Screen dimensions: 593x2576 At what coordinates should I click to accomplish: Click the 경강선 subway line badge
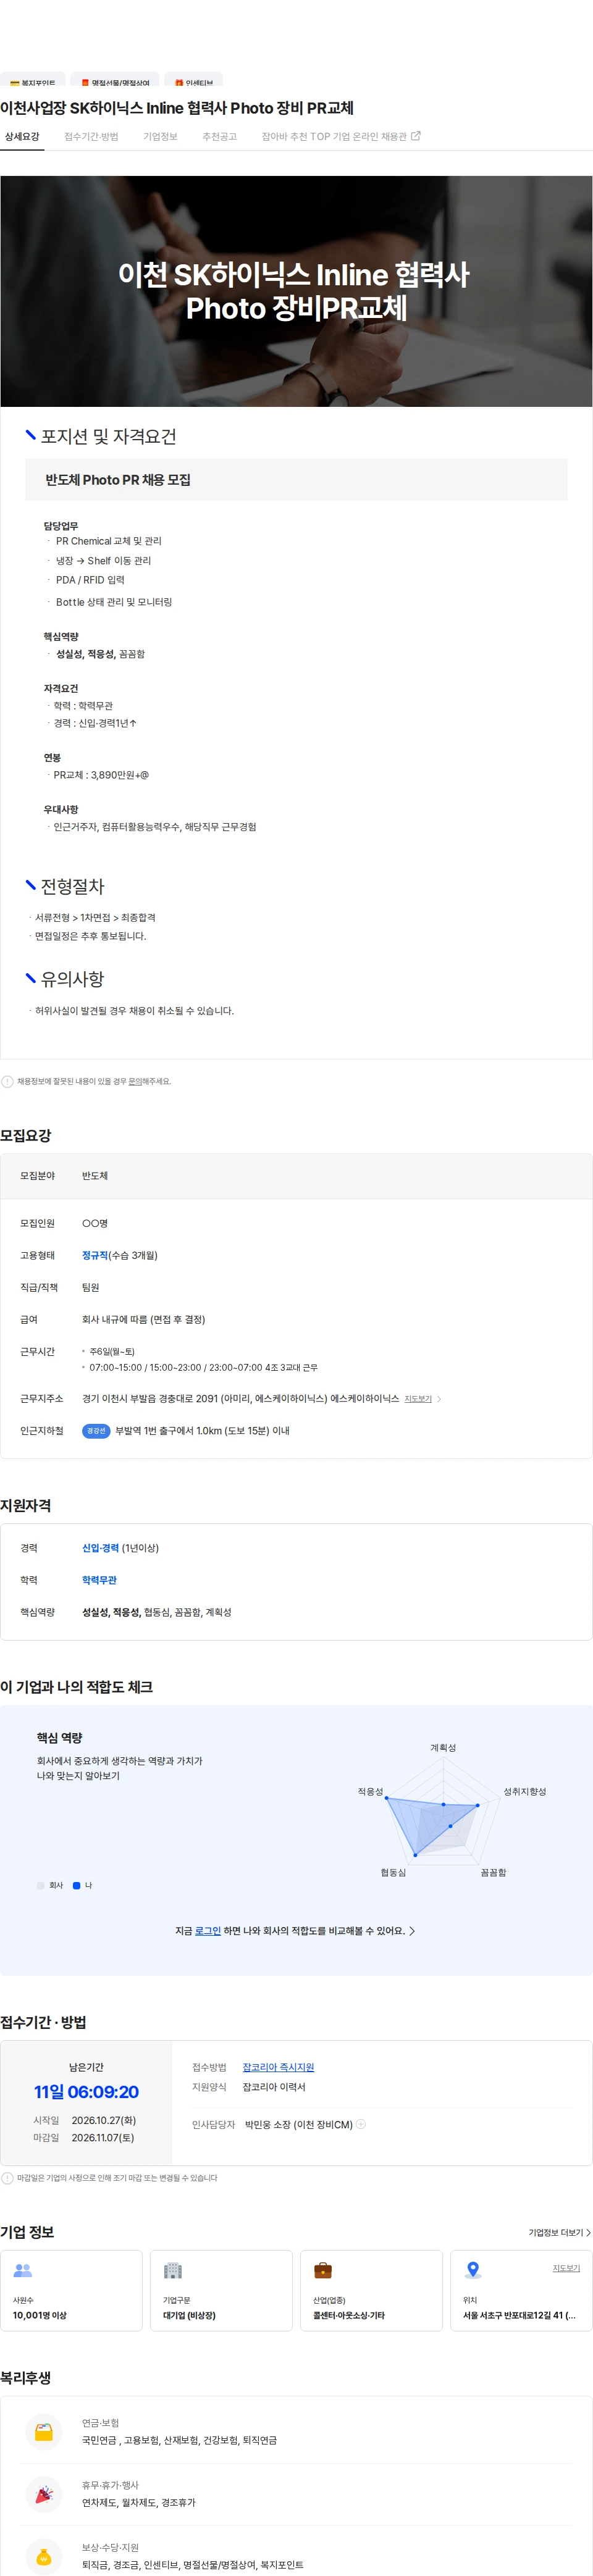pos(96,1431)
